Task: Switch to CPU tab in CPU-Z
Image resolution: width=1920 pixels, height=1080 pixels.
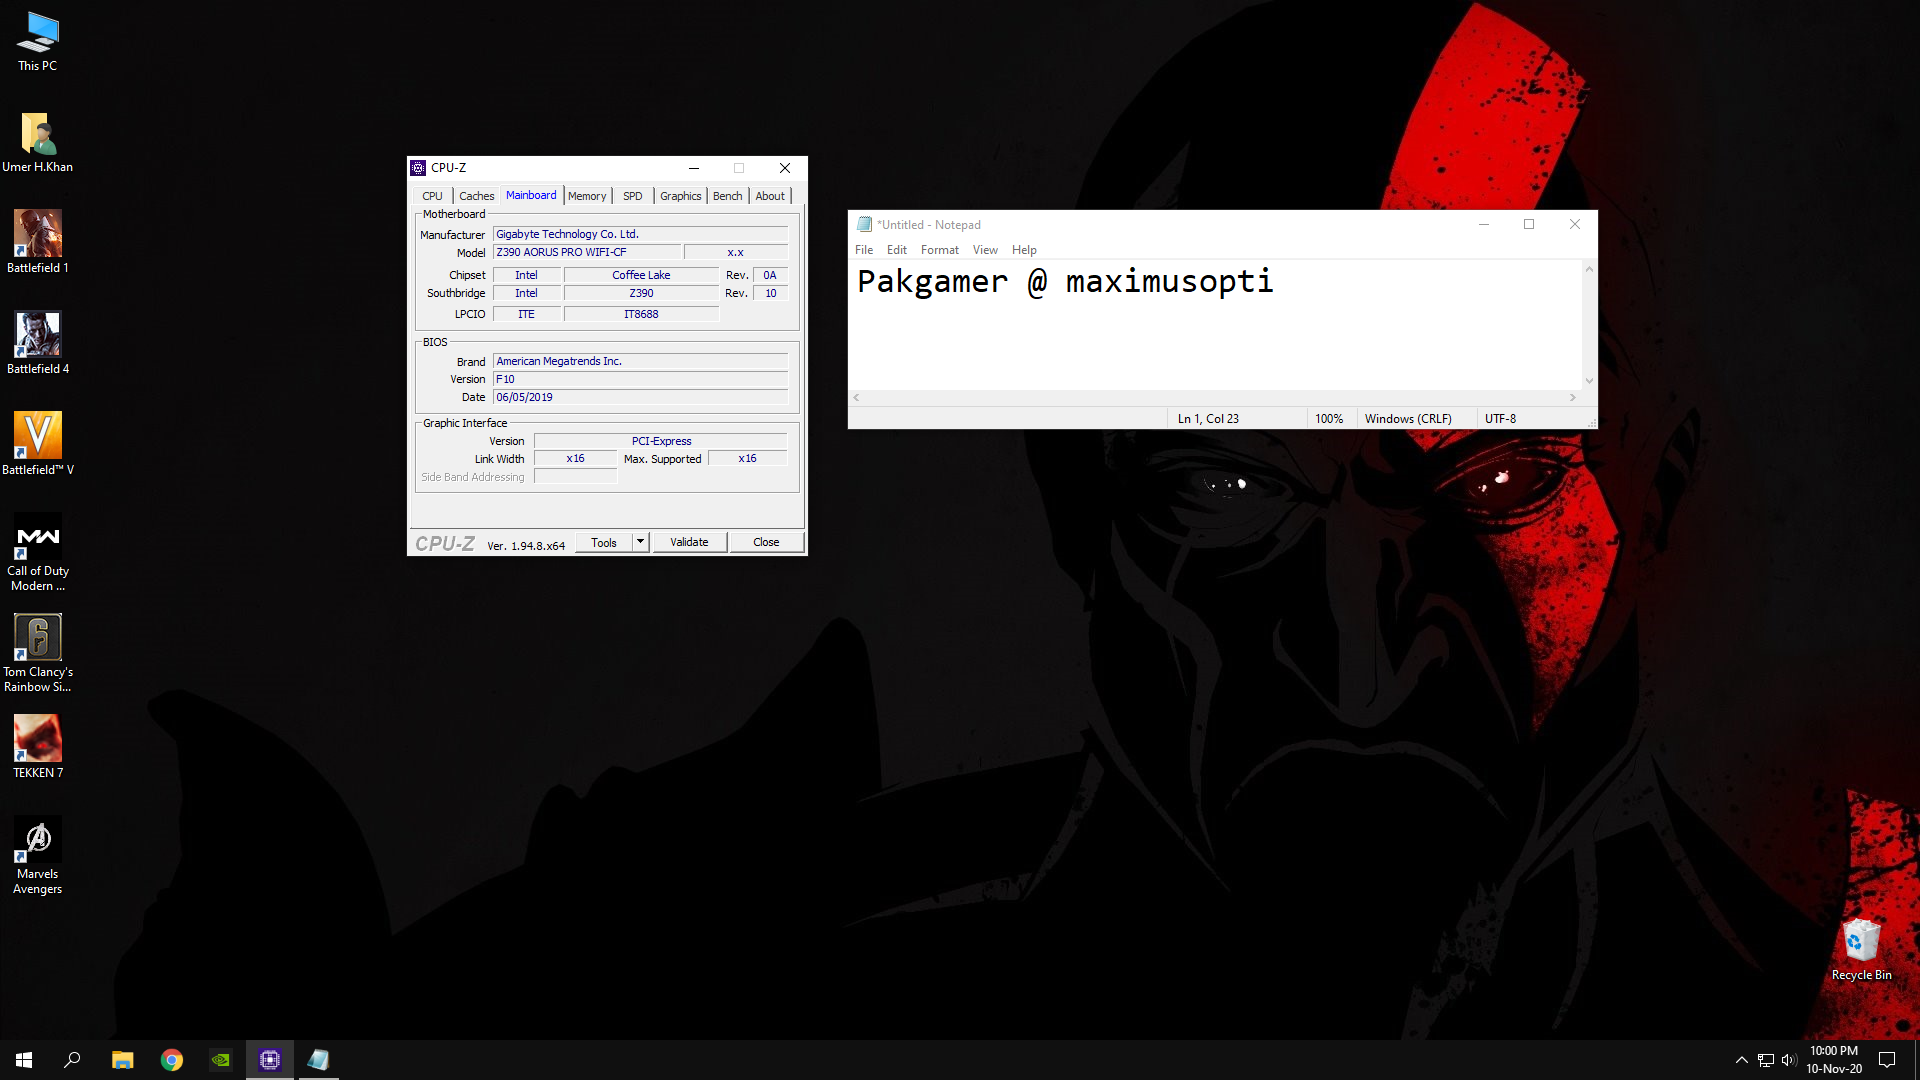Action: point(432,196)
